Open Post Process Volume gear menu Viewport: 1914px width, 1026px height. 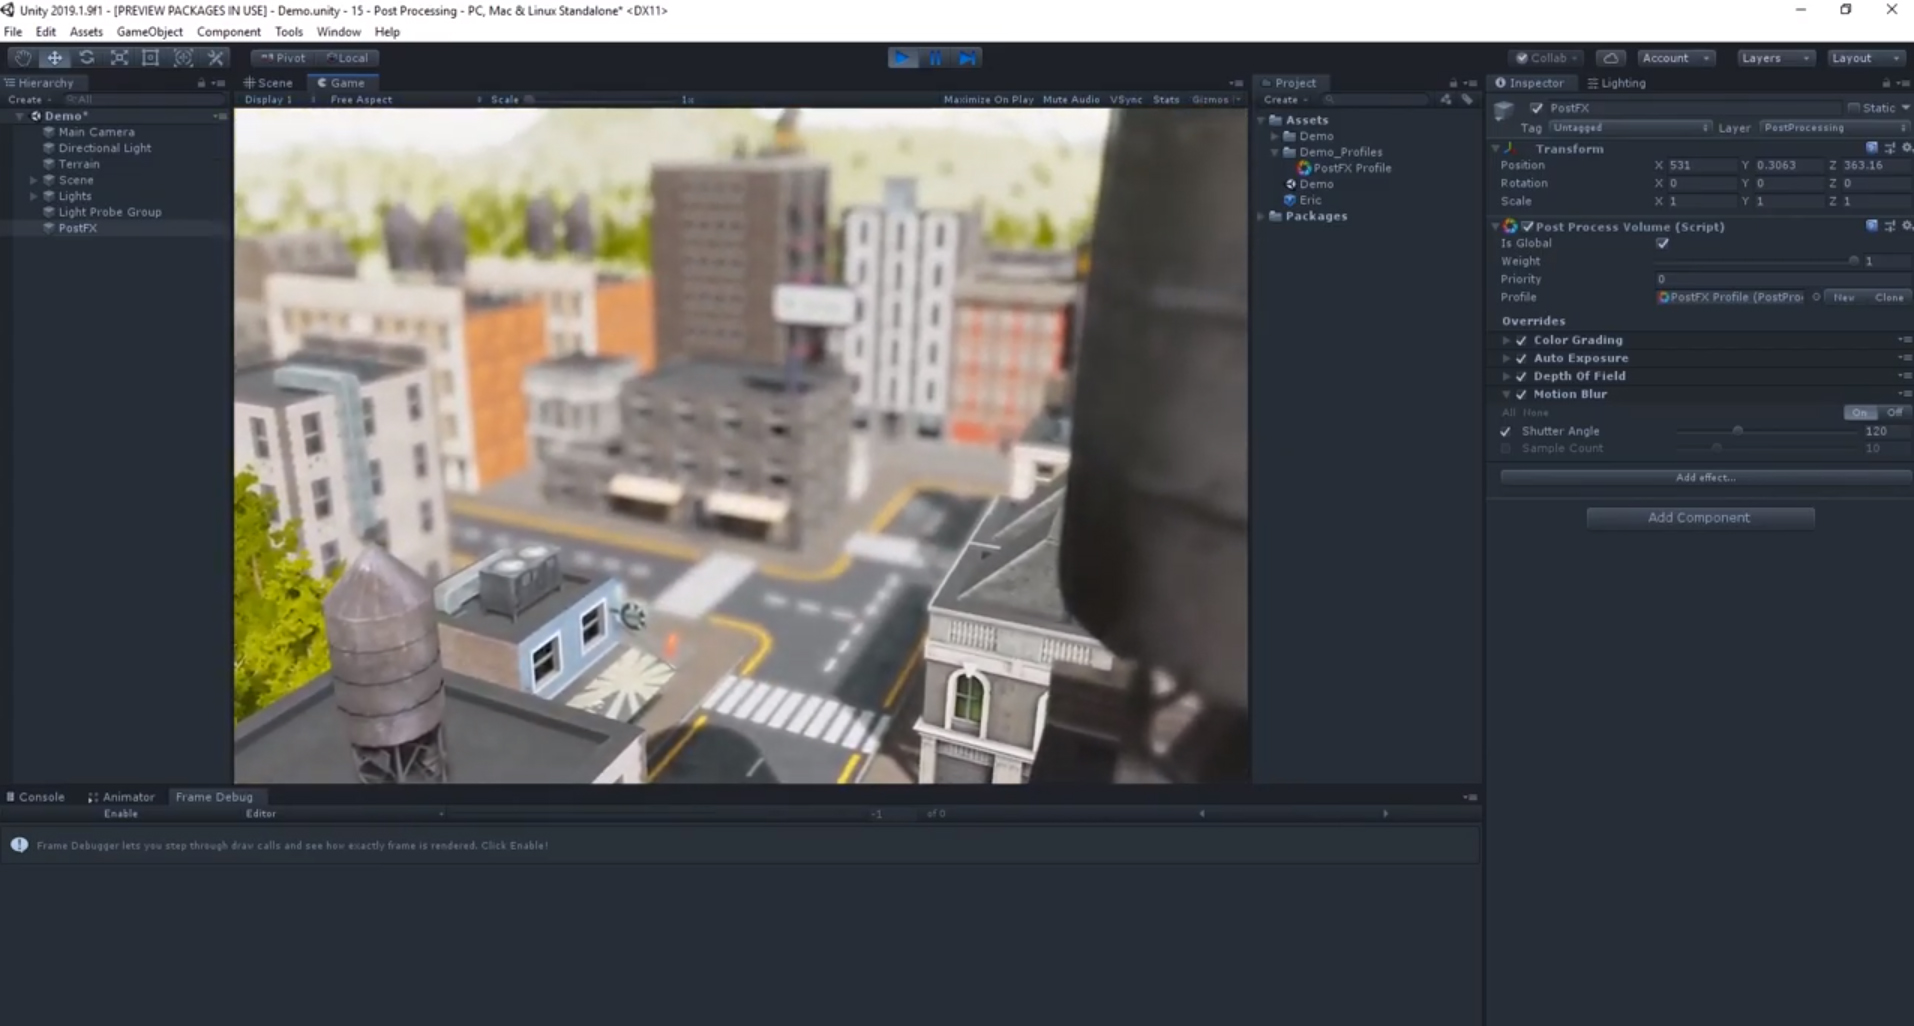tap(1906, 226)
